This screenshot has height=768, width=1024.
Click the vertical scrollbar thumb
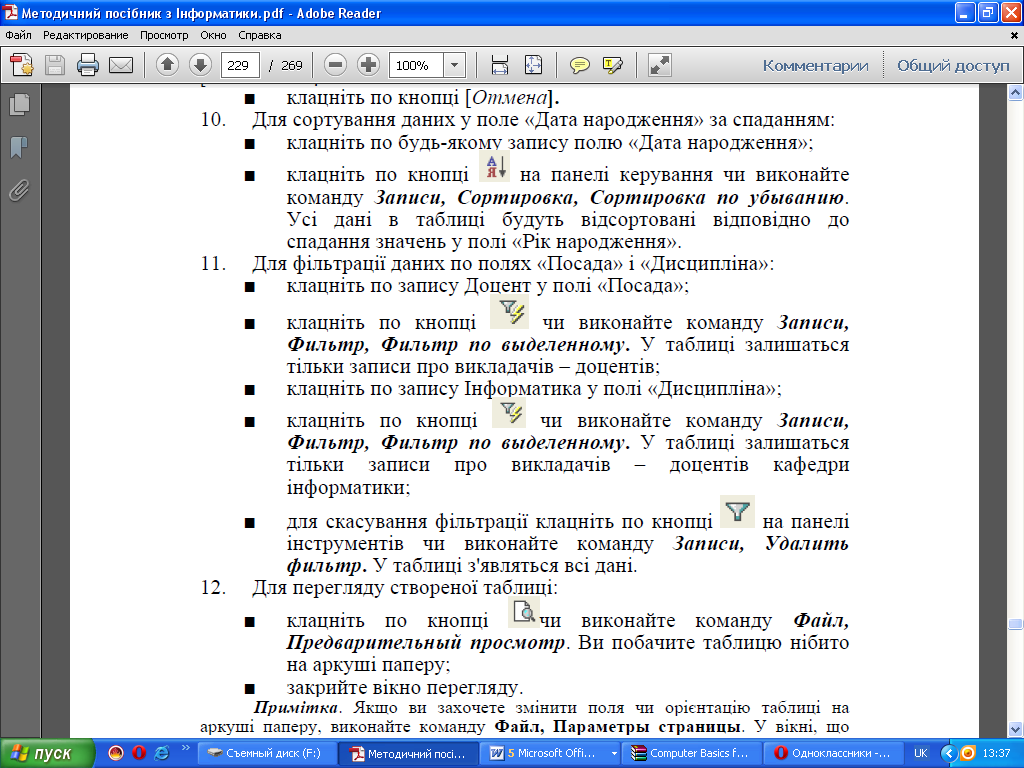[x=1015, y=624]
